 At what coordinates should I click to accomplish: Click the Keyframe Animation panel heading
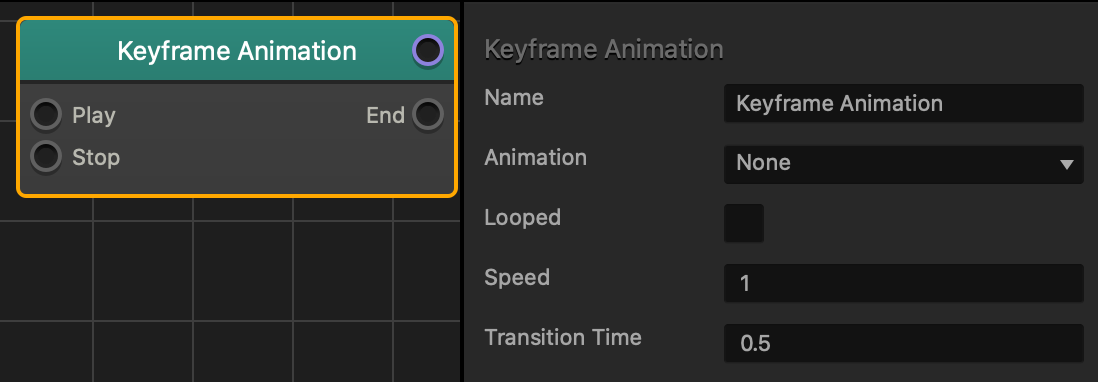[604, 50]
